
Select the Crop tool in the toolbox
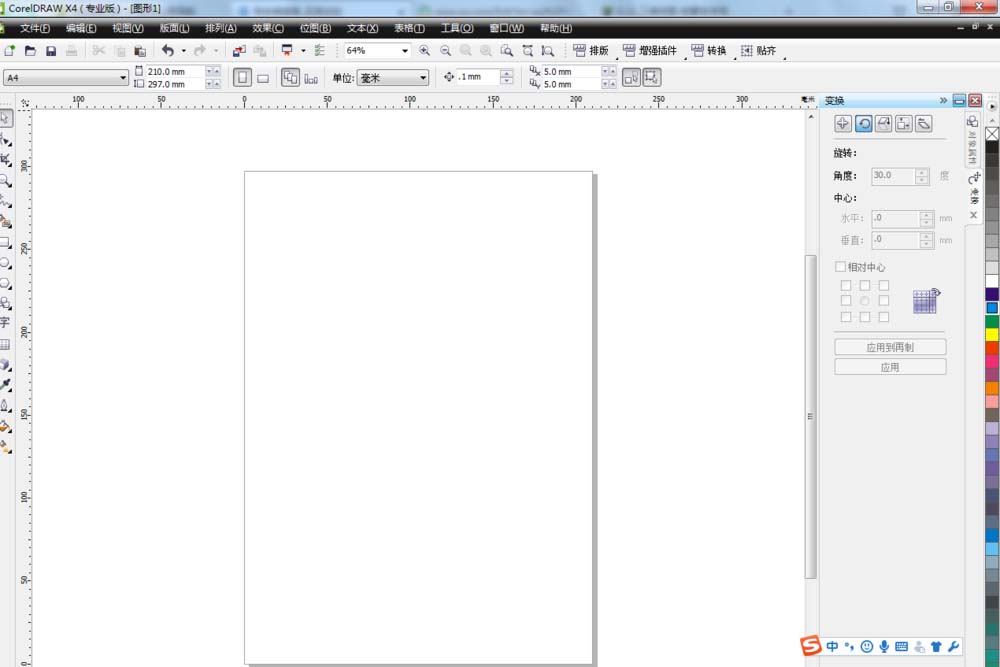[5, 159]
